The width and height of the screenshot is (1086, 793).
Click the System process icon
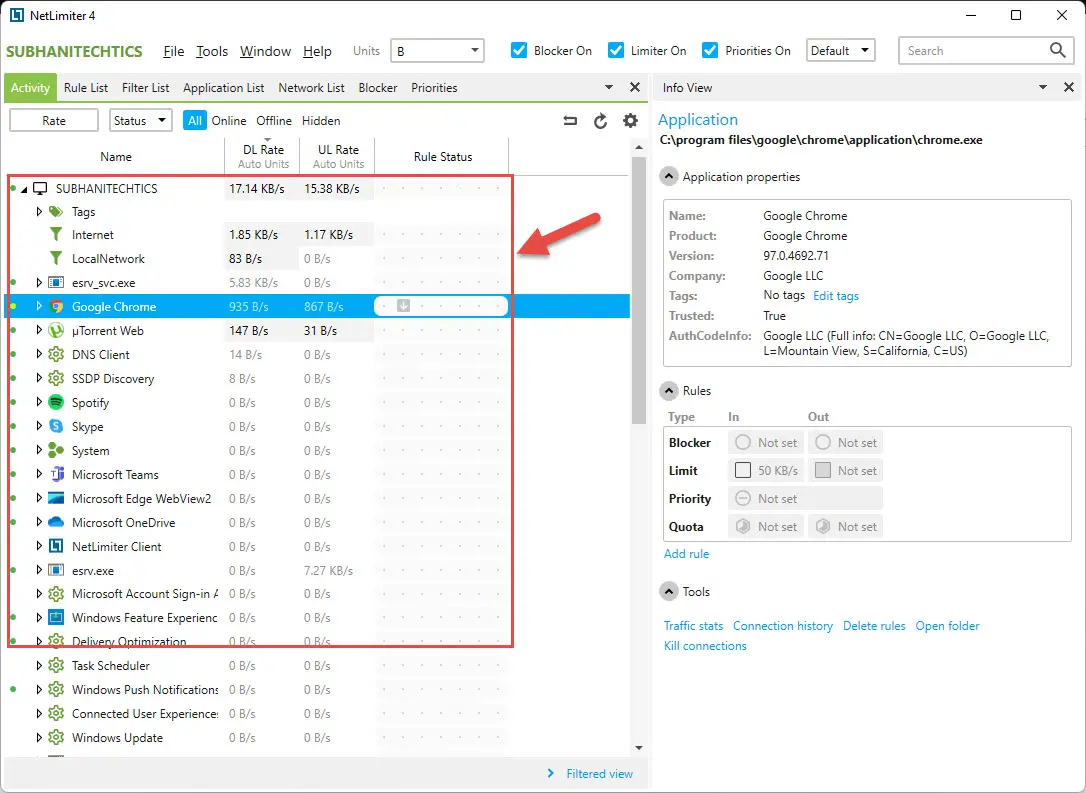(56, 450)
